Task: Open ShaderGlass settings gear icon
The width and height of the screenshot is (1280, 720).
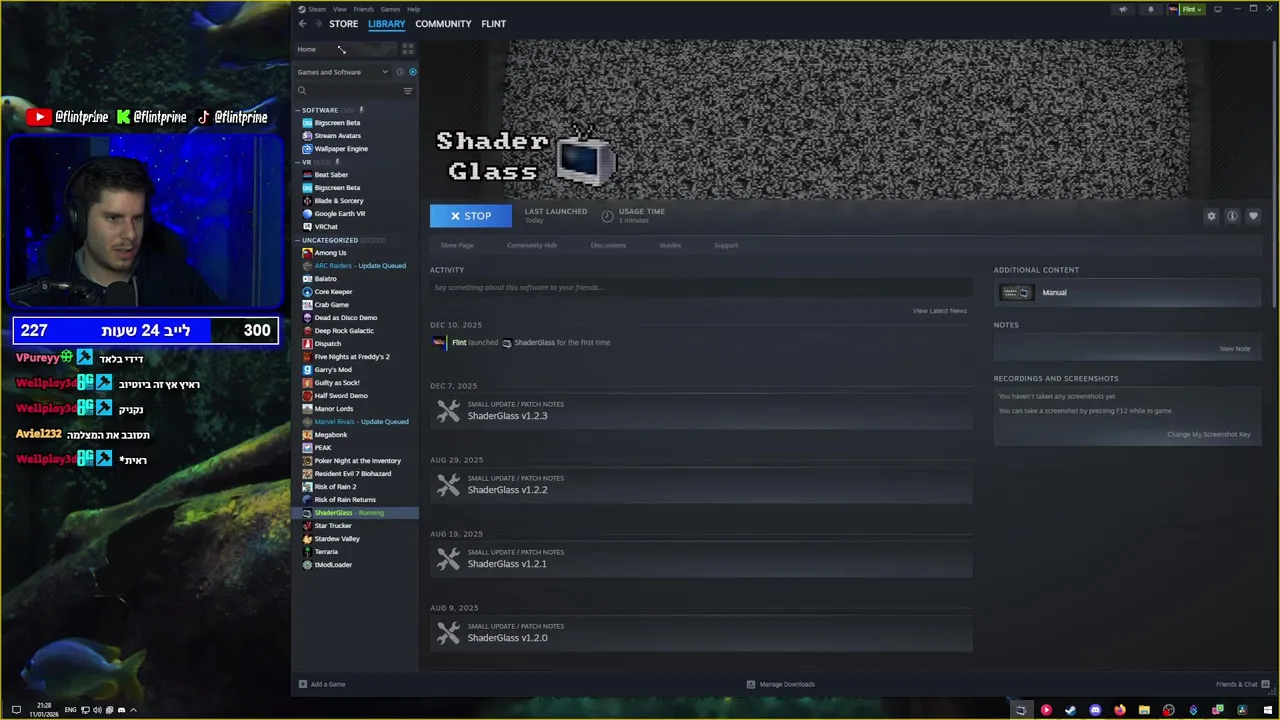Action: point(1211,216)
